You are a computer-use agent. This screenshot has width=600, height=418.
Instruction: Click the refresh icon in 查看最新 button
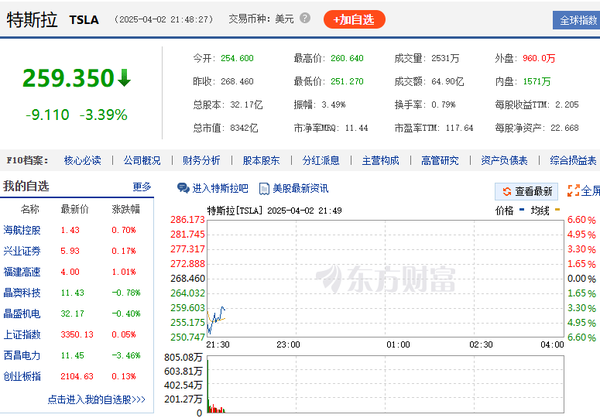507,191
